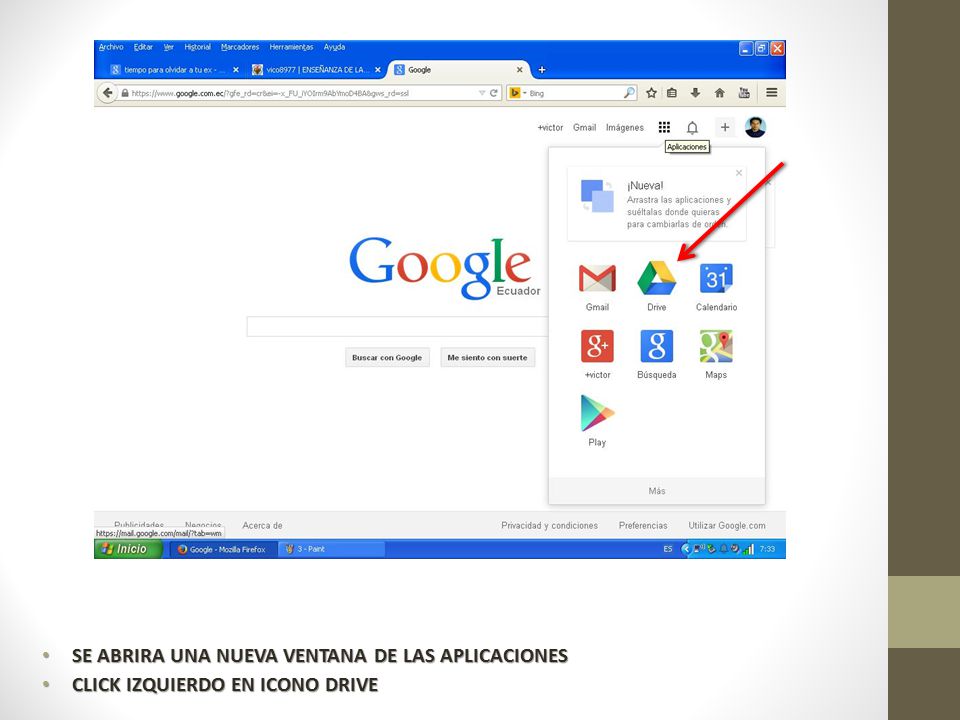
Task: Open the Archivo menu
Action: [111, 47]
